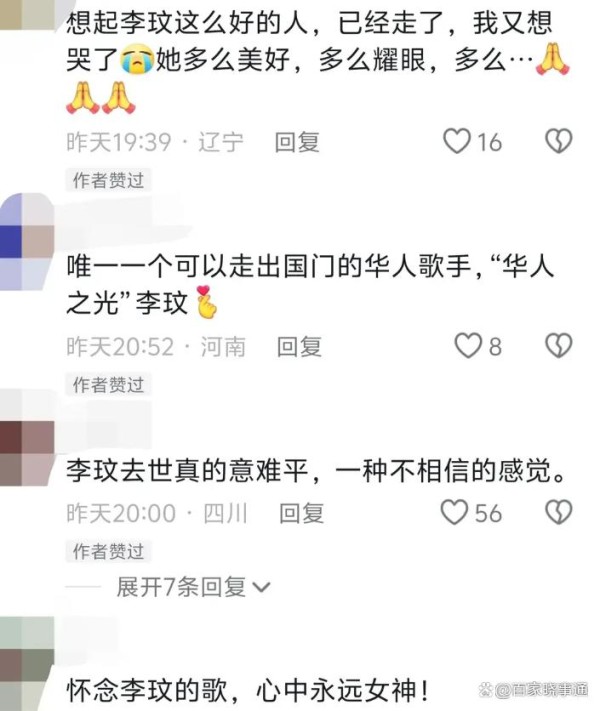Click the chevron beside 展开7条回复

pos(261,588)
